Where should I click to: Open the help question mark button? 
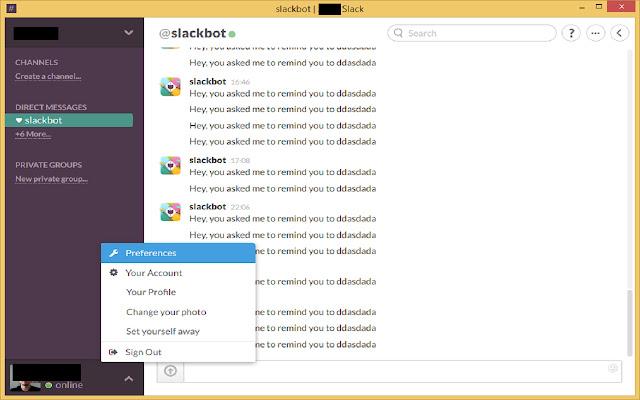coord(571,33)
